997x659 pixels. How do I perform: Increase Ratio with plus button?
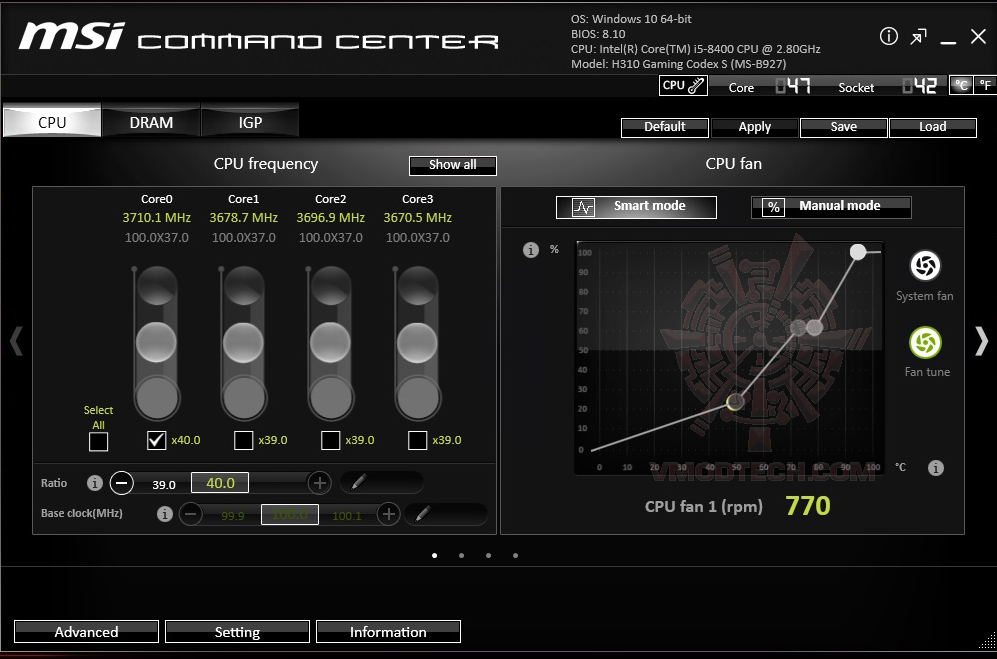tap(320, 483)
